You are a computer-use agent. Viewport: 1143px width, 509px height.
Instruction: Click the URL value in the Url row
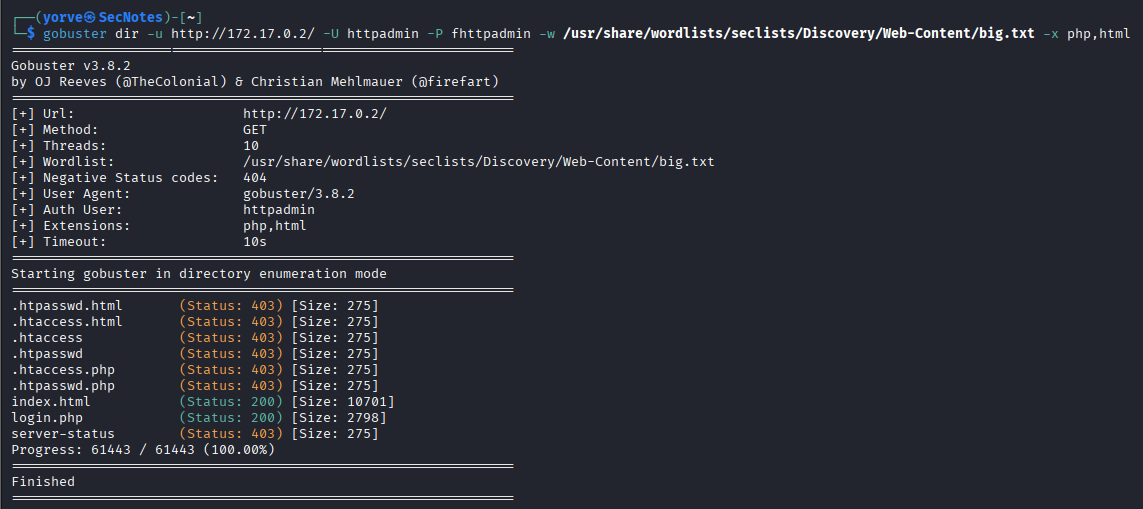[x=314, y=114]
